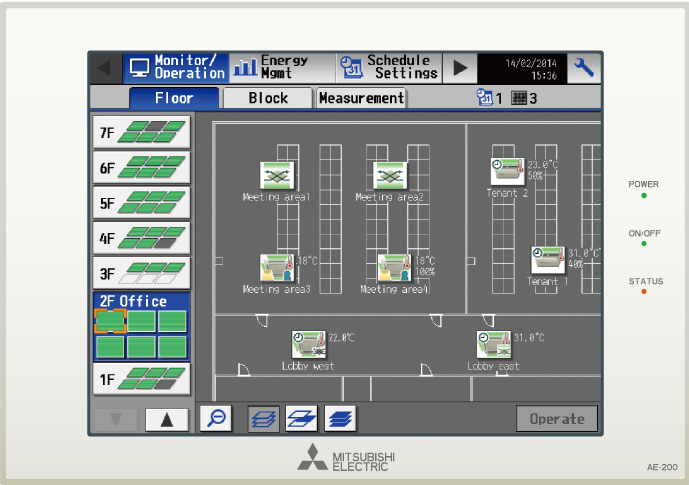Click the zoom out magnifier icon
689x485 pixels.
[216, 418]
